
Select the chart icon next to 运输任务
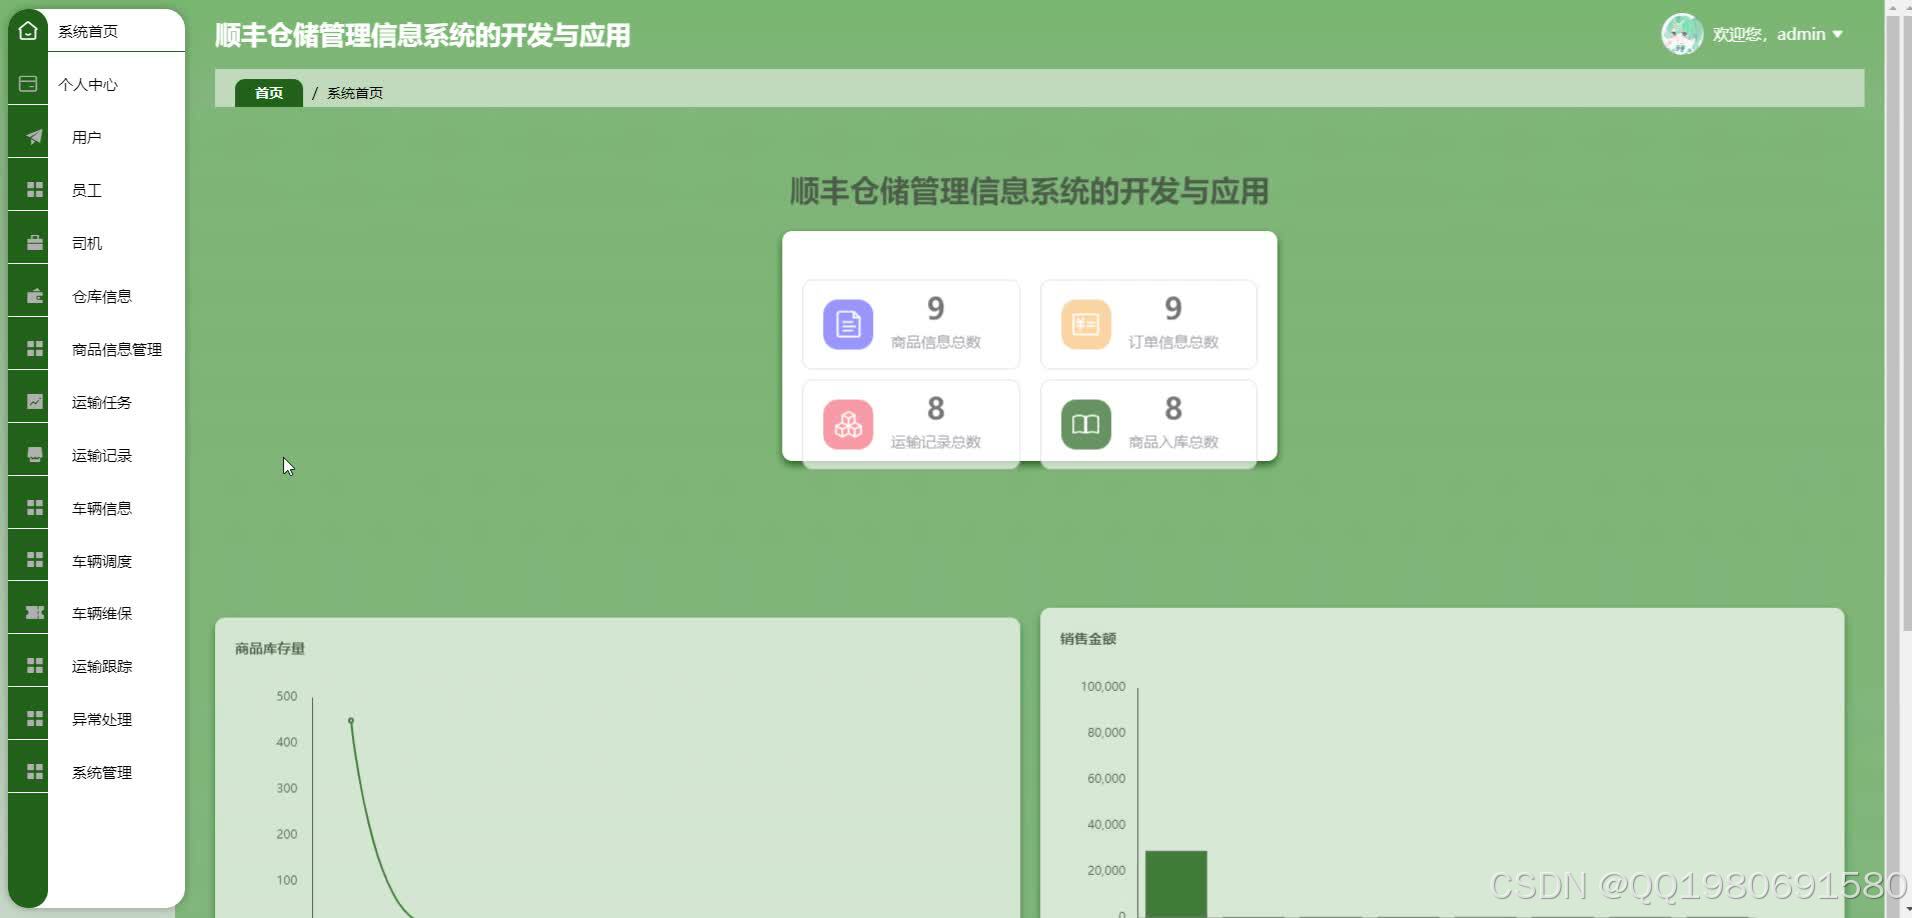(x=33, y=401)
